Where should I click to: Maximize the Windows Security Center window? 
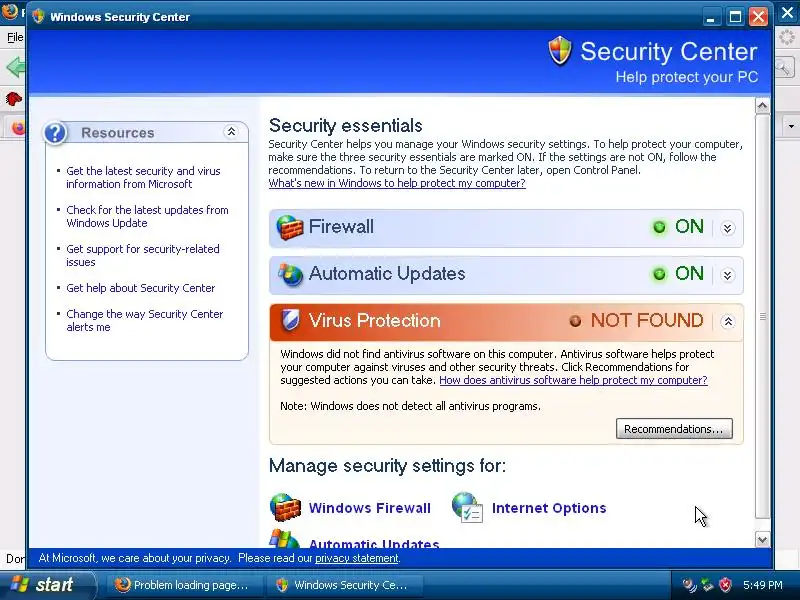coord(735,17)
